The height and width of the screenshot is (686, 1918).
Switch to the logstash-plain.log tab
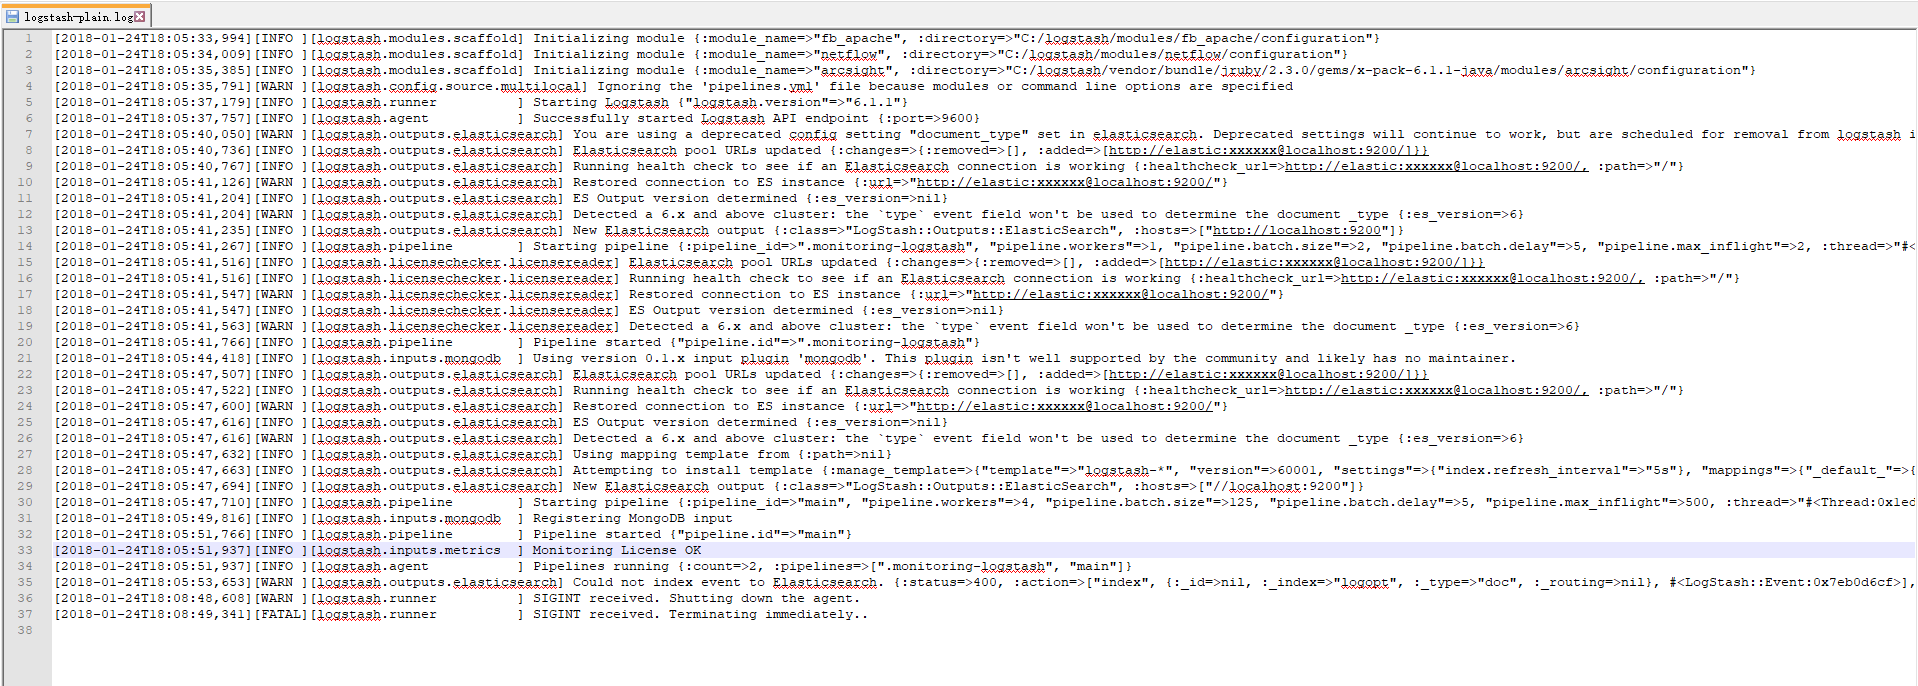[76, 16]
